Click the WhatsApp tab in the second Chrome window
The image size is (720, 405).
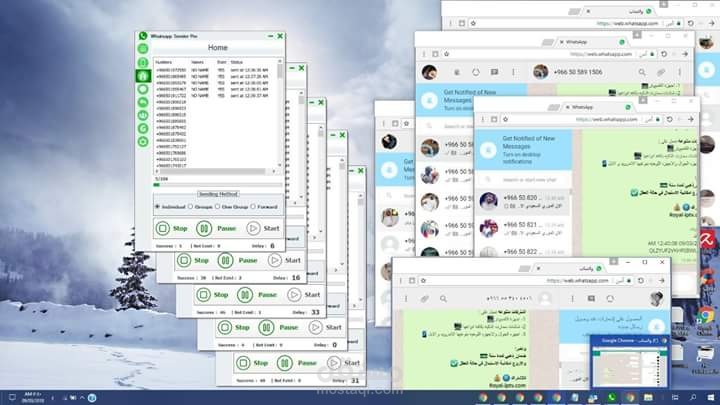(x=591, y=42)
